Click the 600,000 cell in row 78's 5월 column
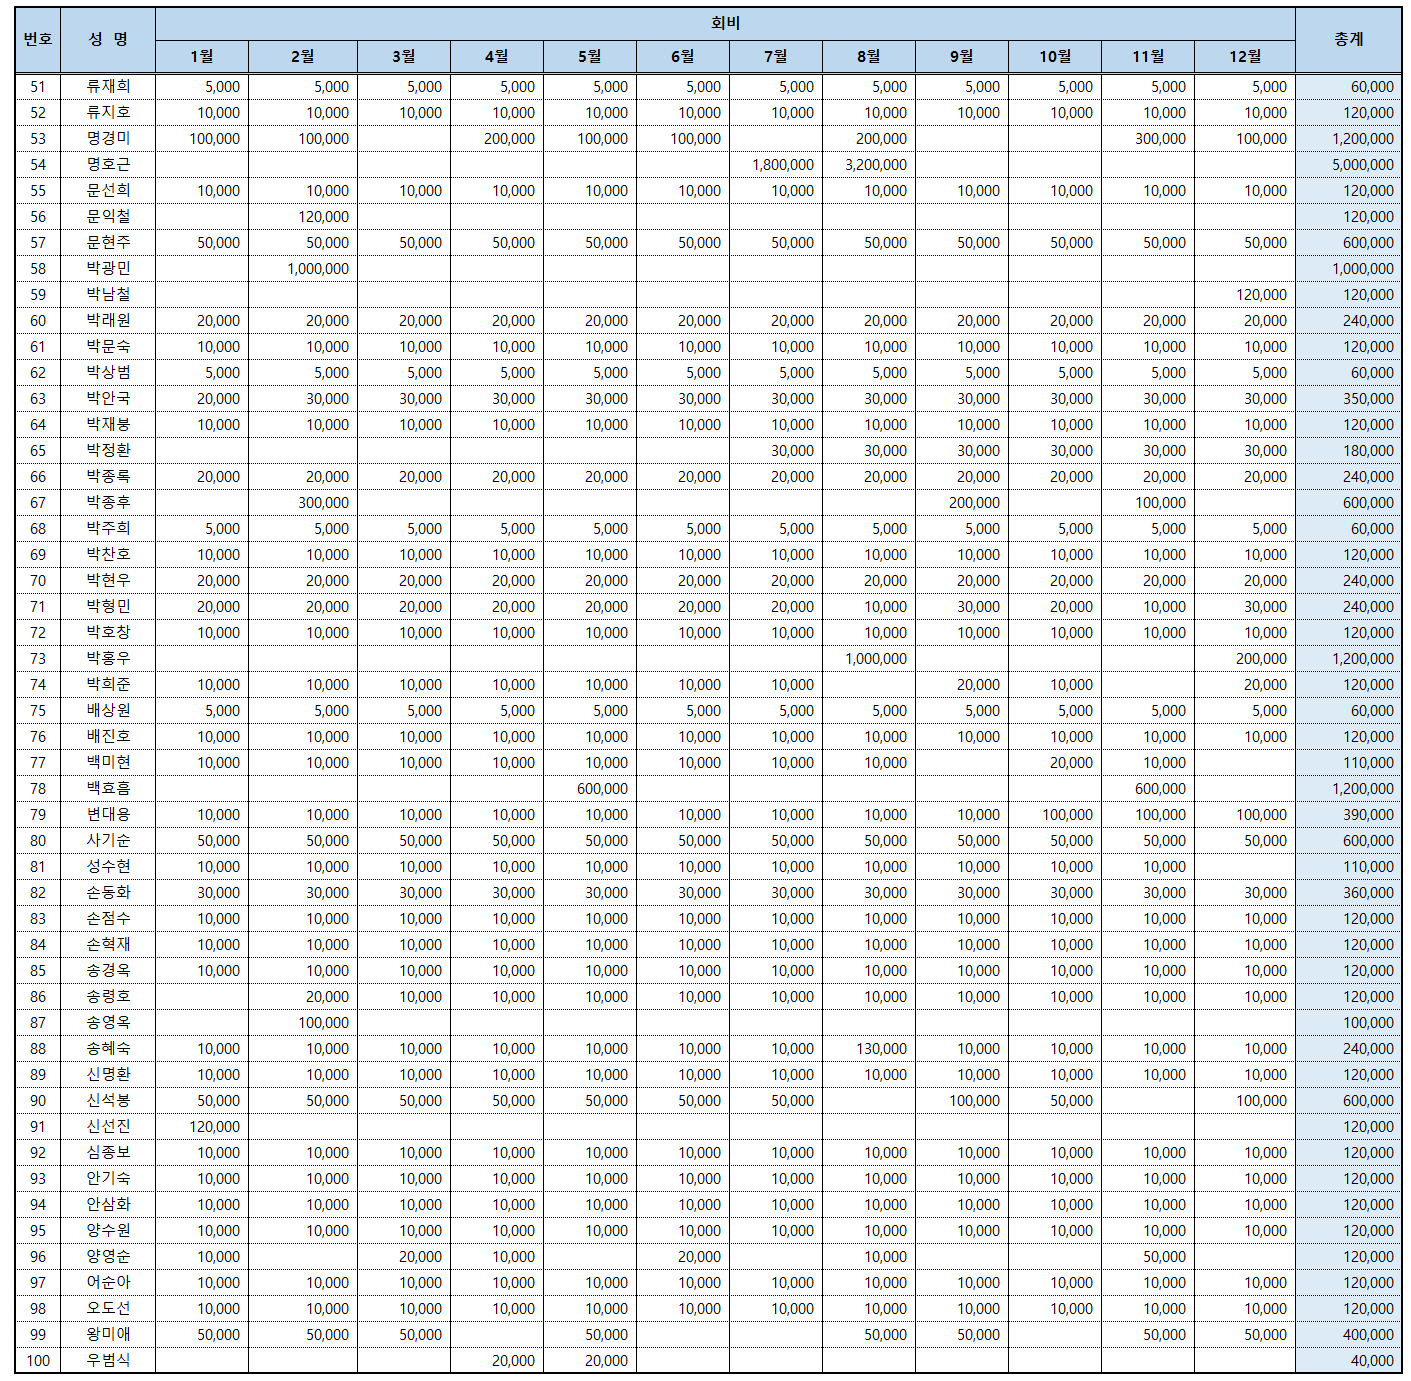Image resolution: width=1411 pixels, height=1381 pixels. (602, 789)
